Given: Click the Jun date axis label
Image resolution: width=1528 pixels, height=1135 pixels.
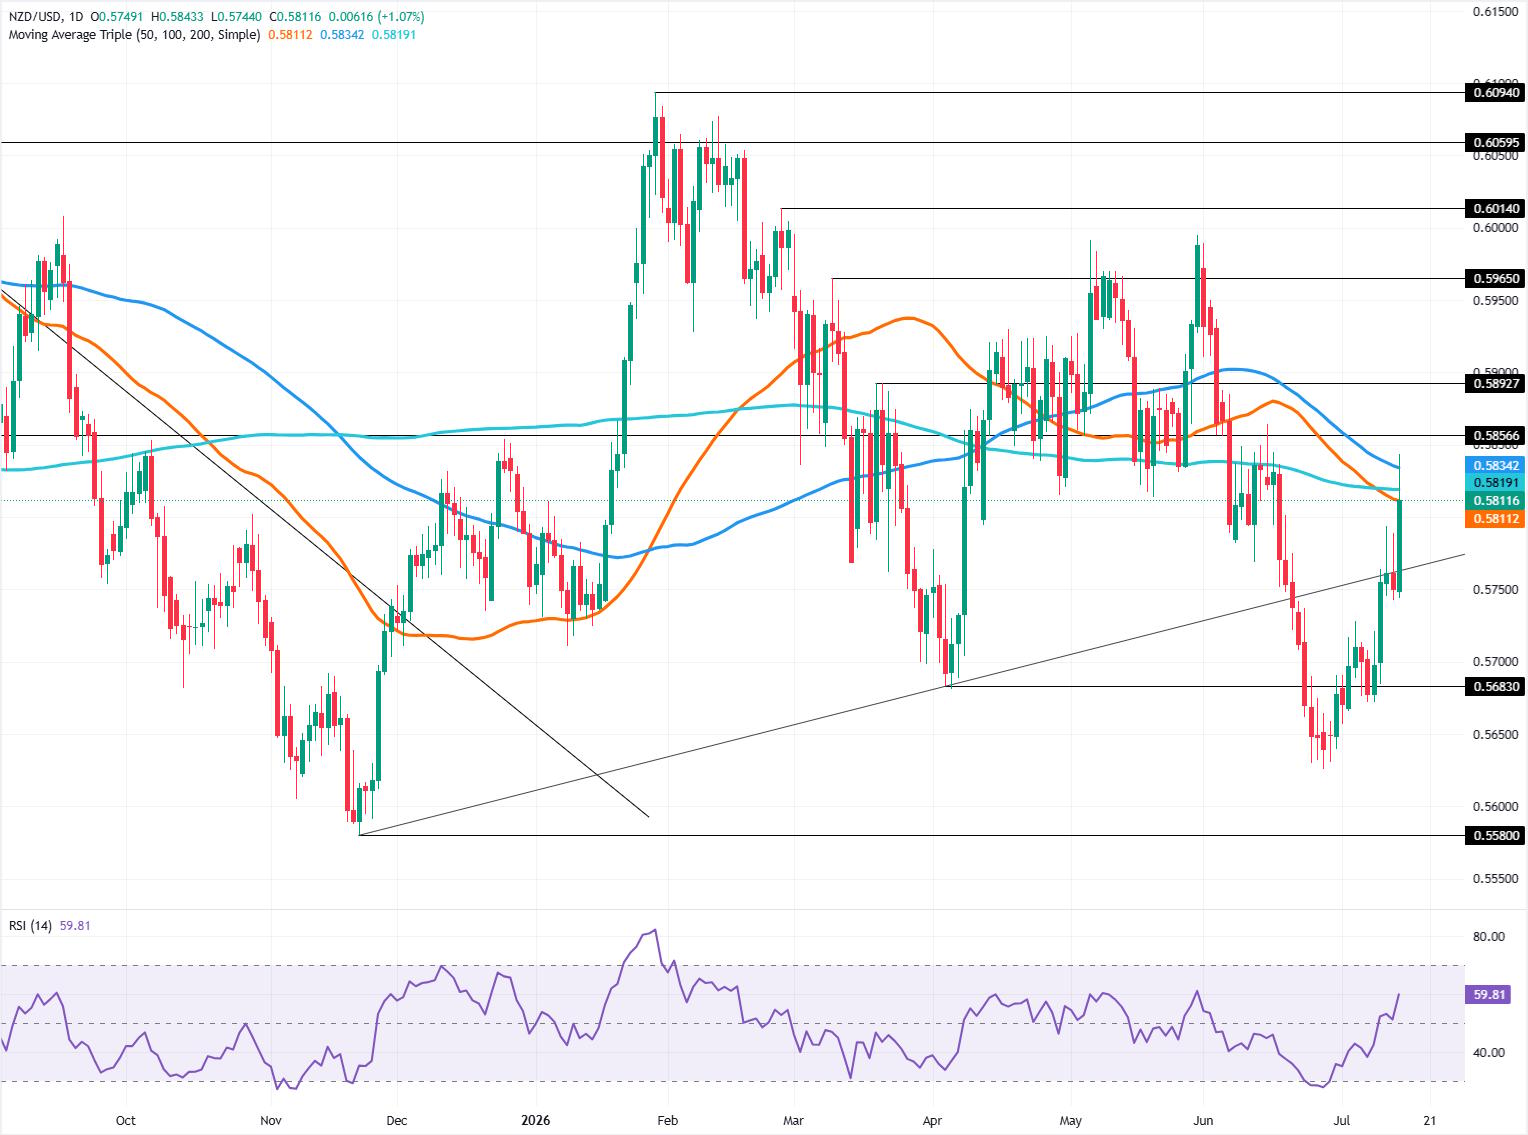Looking at the screenshot, I should [x=1203, y=1121].
